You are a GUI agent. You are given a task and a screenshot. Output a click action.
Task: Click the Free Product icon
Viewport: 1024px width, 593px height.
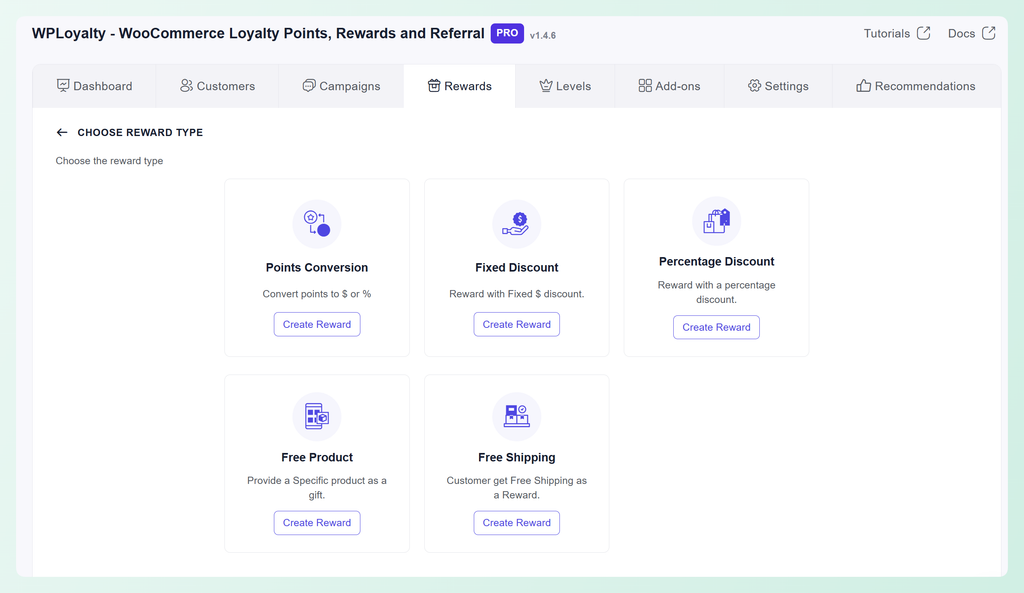(317, 416)
